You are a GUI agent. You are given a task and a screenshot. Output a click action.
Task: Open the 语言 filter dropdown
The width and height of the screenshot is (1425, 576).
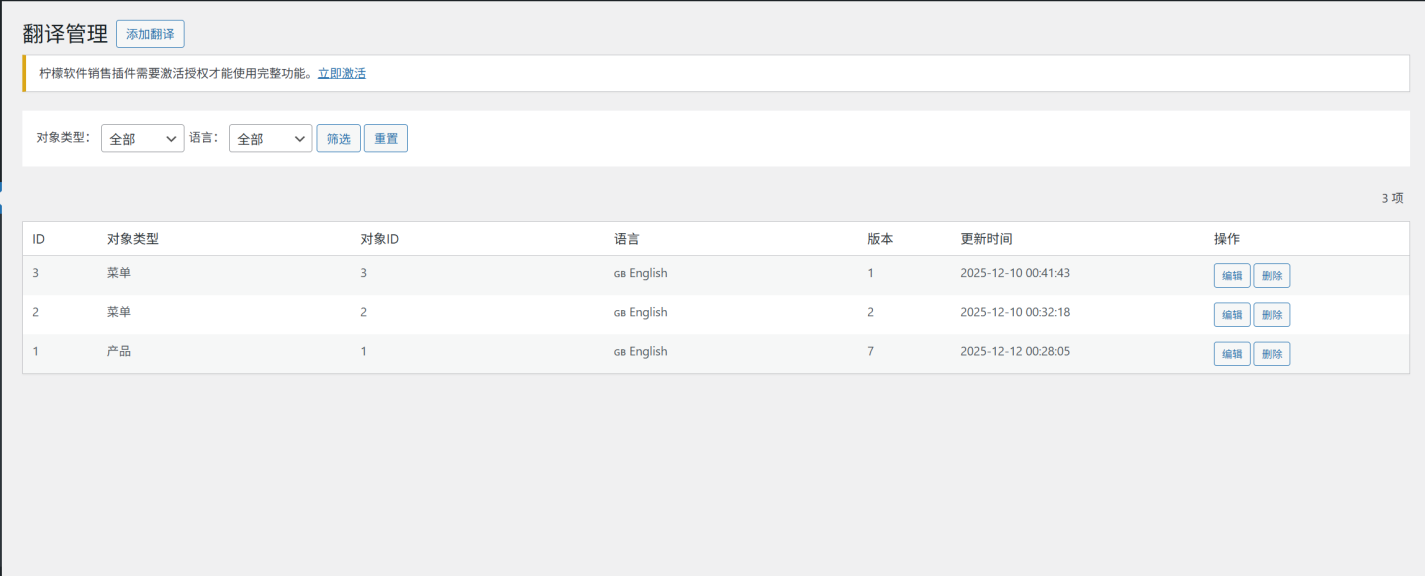[x=270, y=139]
